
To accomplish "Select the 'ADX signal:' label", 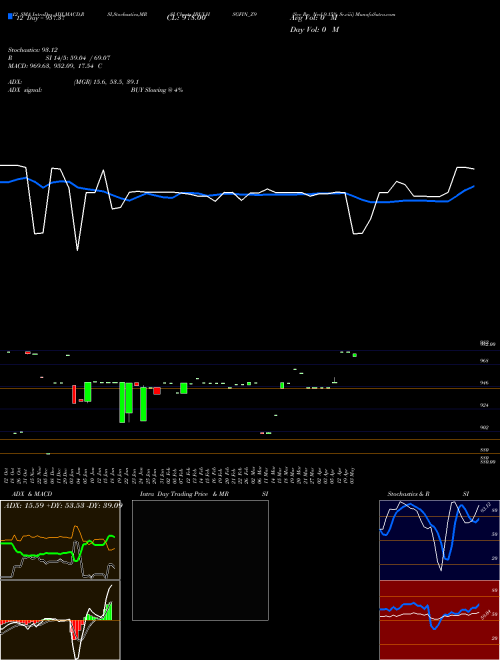I will 25,90.
